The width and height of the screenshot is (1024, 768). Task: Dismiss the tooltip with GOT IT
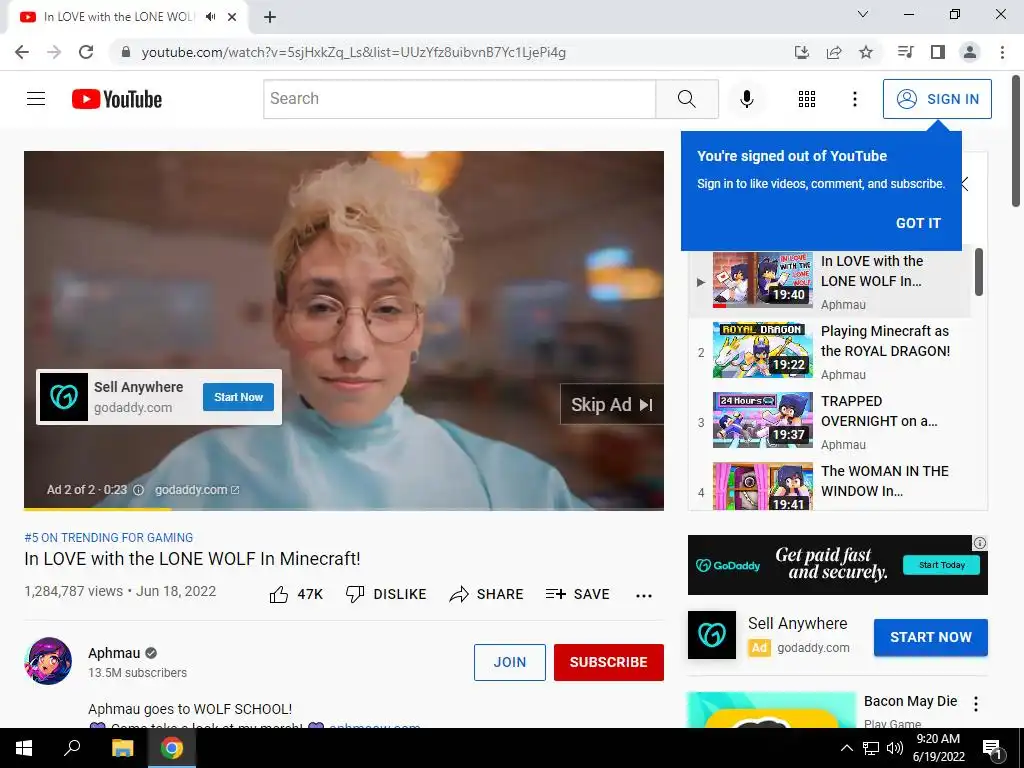(x=918, y=223)
